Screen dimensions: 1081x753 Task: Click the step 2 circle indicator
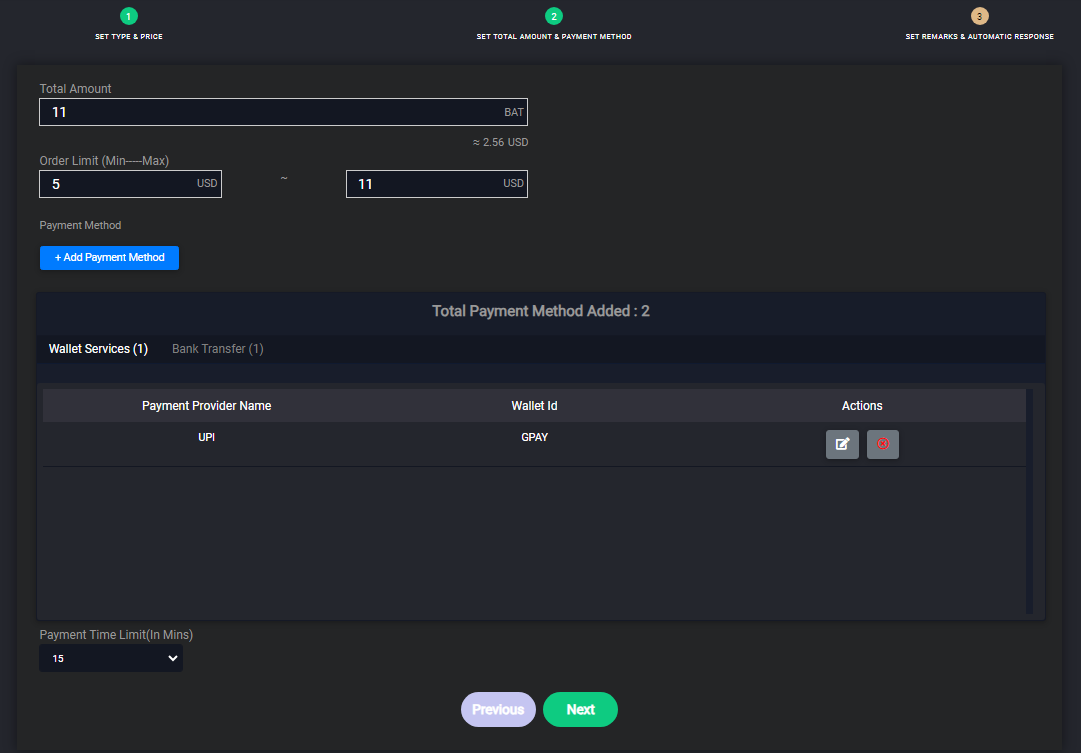pyautogui.click(x=554, y=16)
